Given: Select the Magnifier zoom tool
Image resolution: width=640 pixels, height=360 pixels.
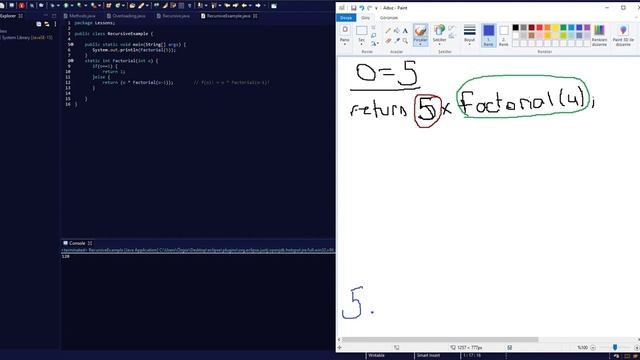Looking at the screenshot, I should [x=405, y=41].
